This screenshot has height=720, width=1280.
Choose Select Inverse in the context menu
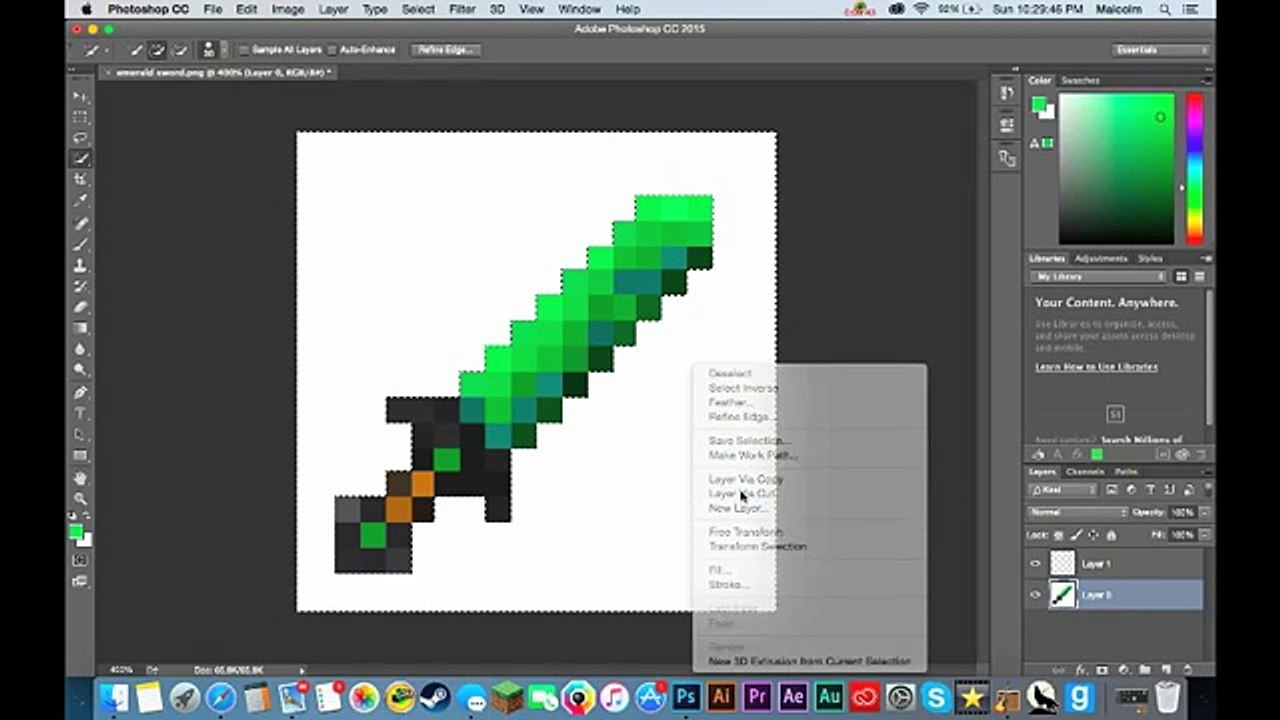(743, 388)
